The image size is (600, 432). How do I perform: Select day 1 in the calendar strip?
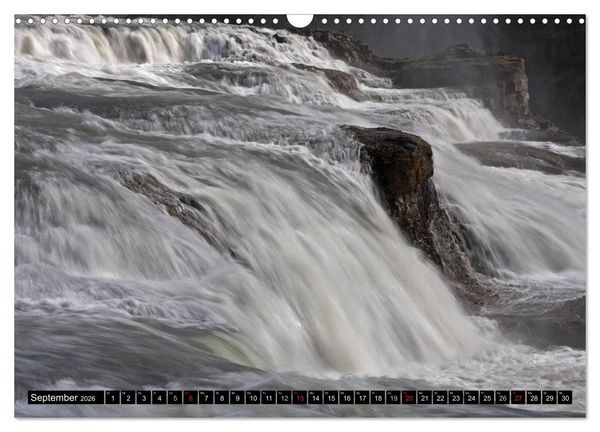click(x=112, y=398)
